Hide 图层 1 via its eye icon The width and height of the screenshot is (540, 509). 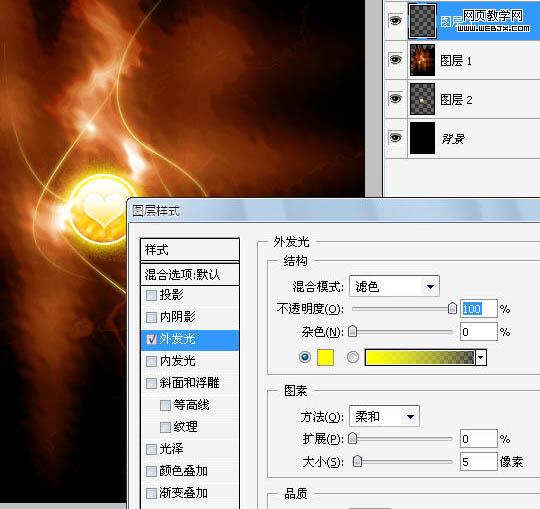pyautogui.click(x=395, y=60)
